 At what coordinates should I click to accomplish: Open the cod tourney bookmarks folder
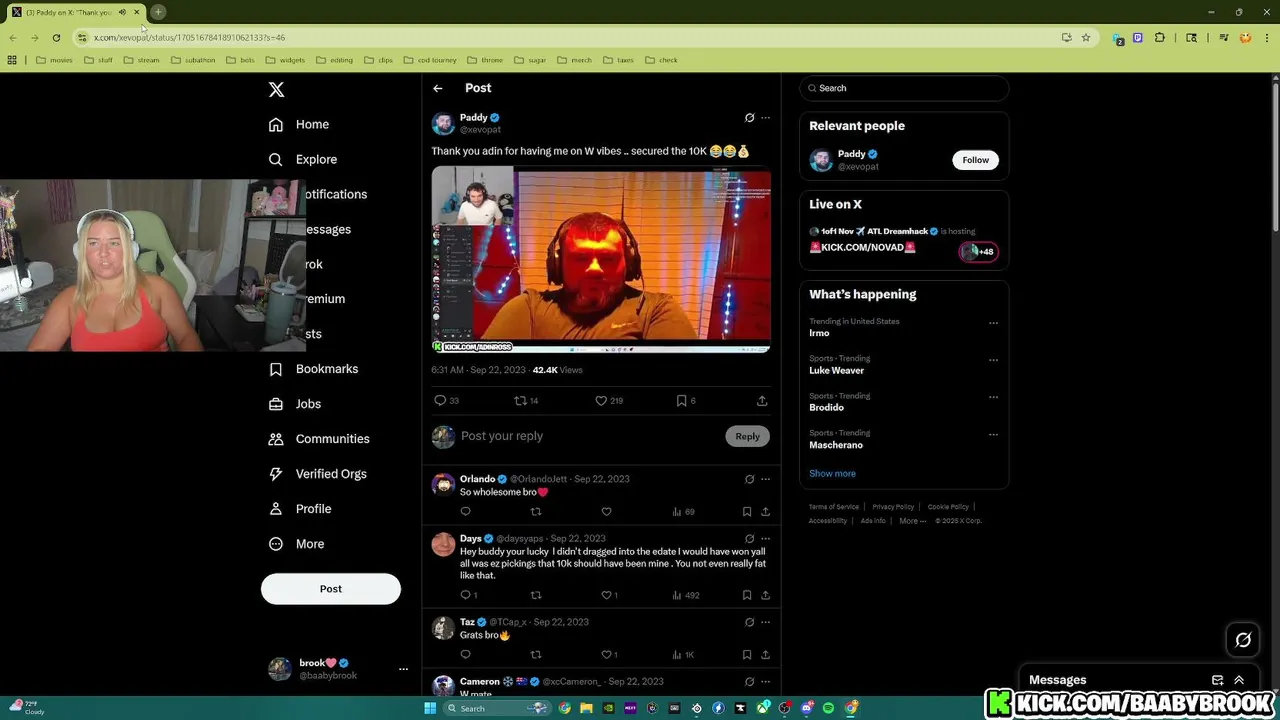429,60
